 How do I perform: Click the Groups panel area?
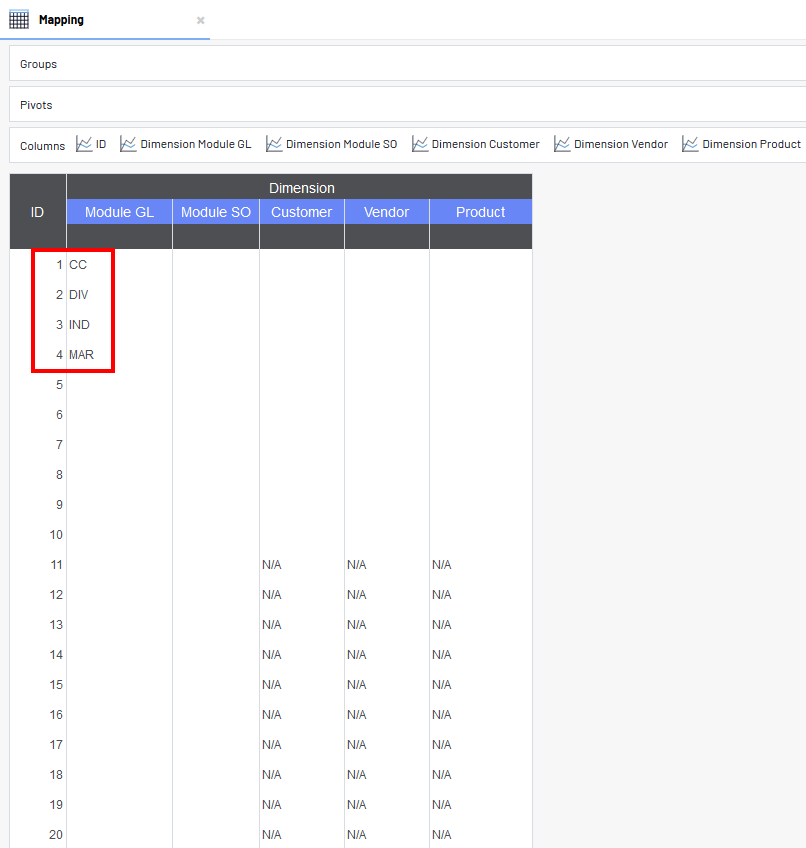click(400, 64)
